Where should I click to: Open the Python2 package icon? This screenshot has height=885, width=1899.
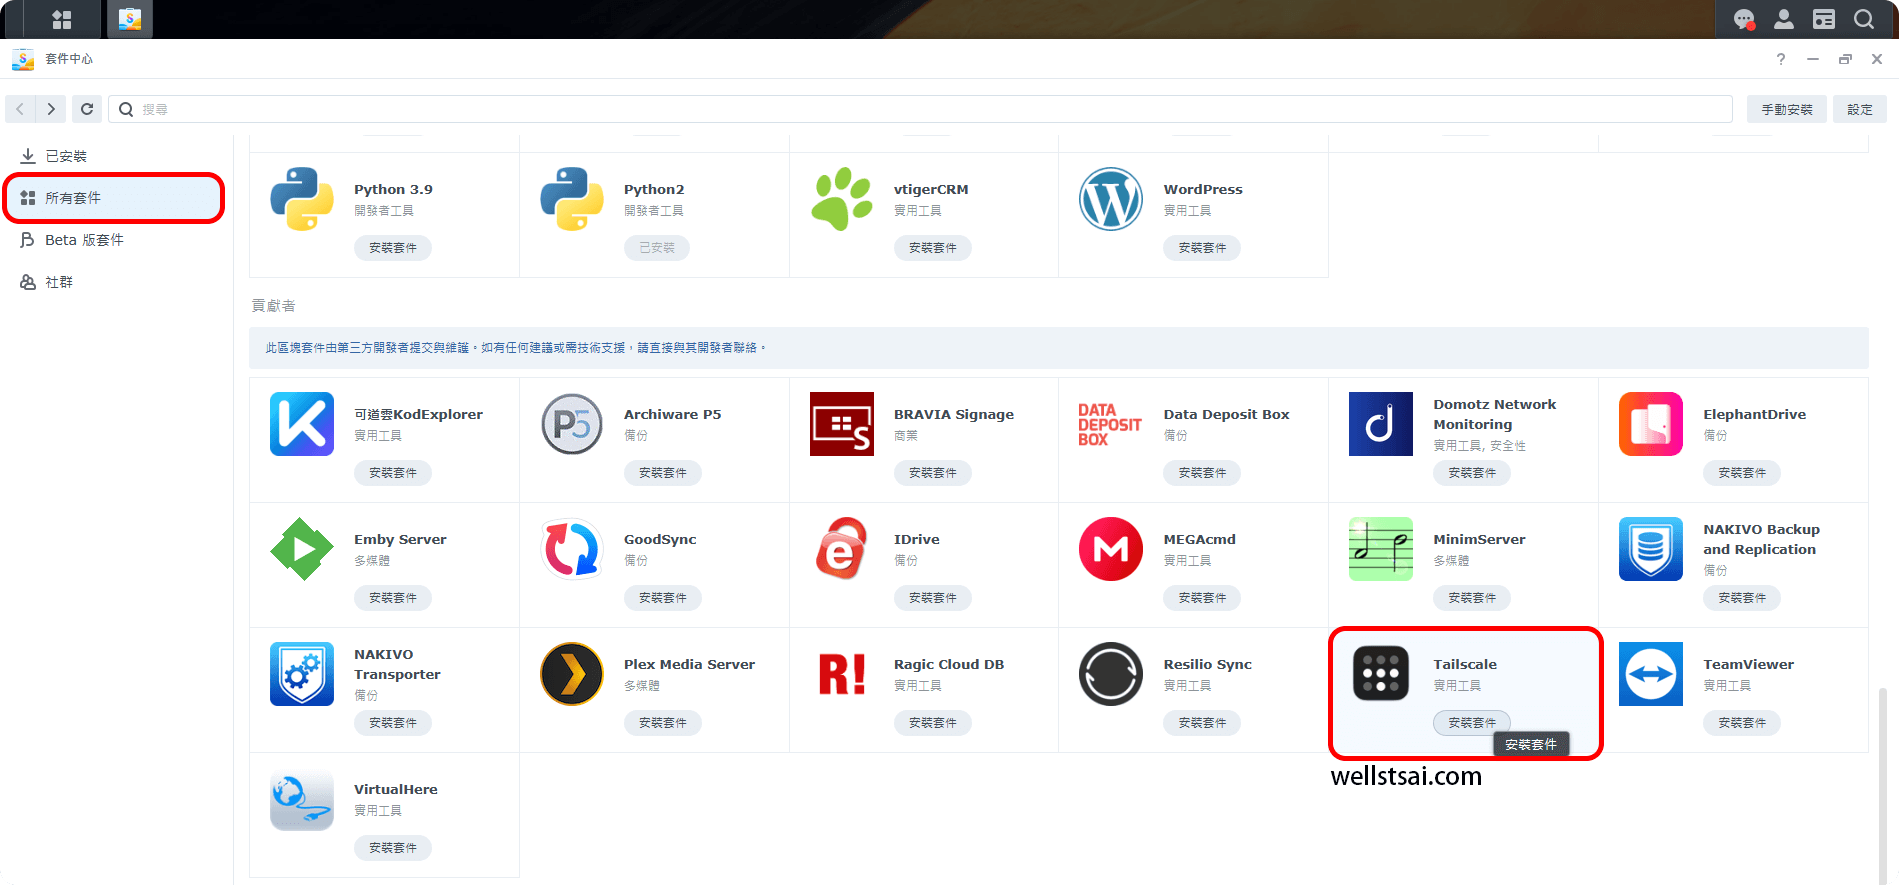click(572, 199)
